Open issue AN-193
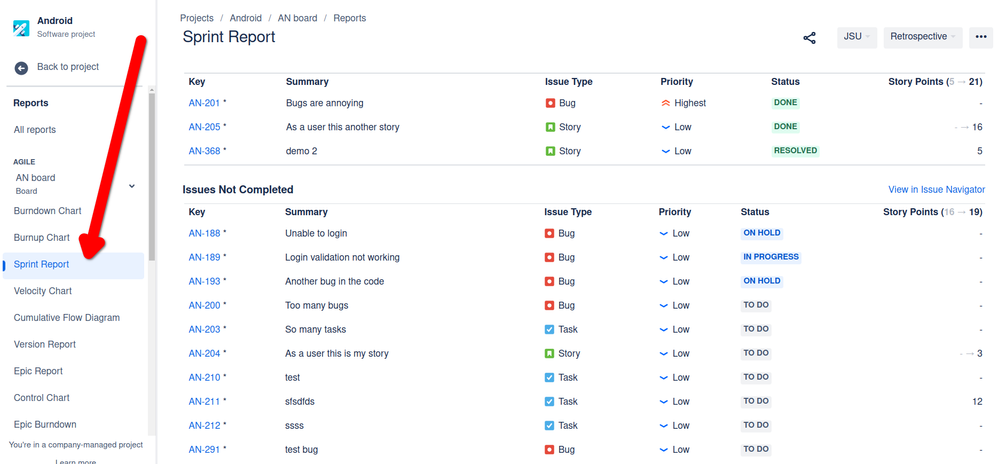Image resolution: width=998 pixels, height=464 pixels. click(x=204, y=281)
